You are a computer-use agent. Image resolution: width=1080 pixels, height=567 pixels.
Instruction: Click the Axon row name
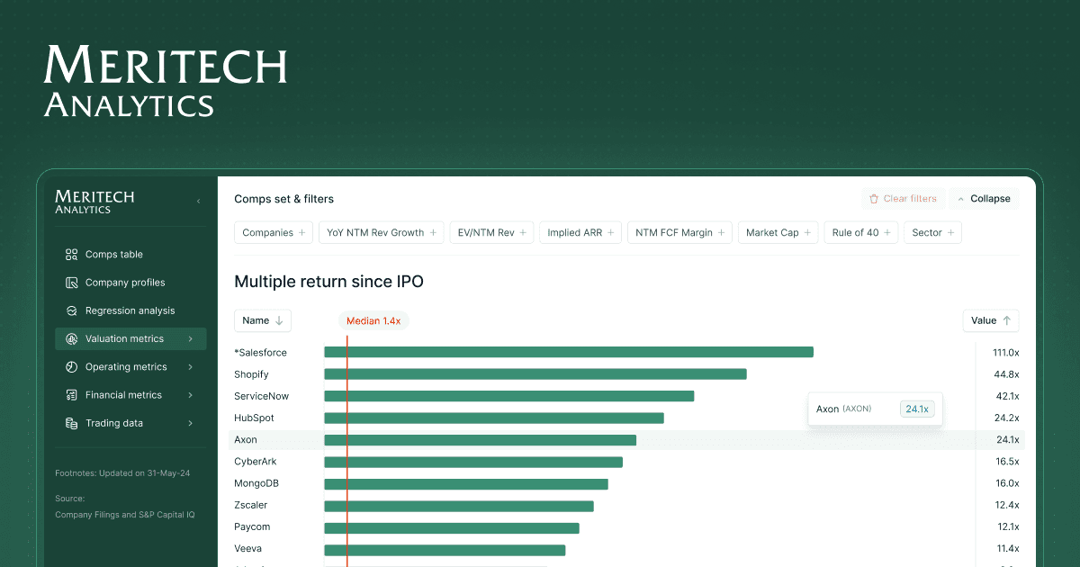pos(245,440)
